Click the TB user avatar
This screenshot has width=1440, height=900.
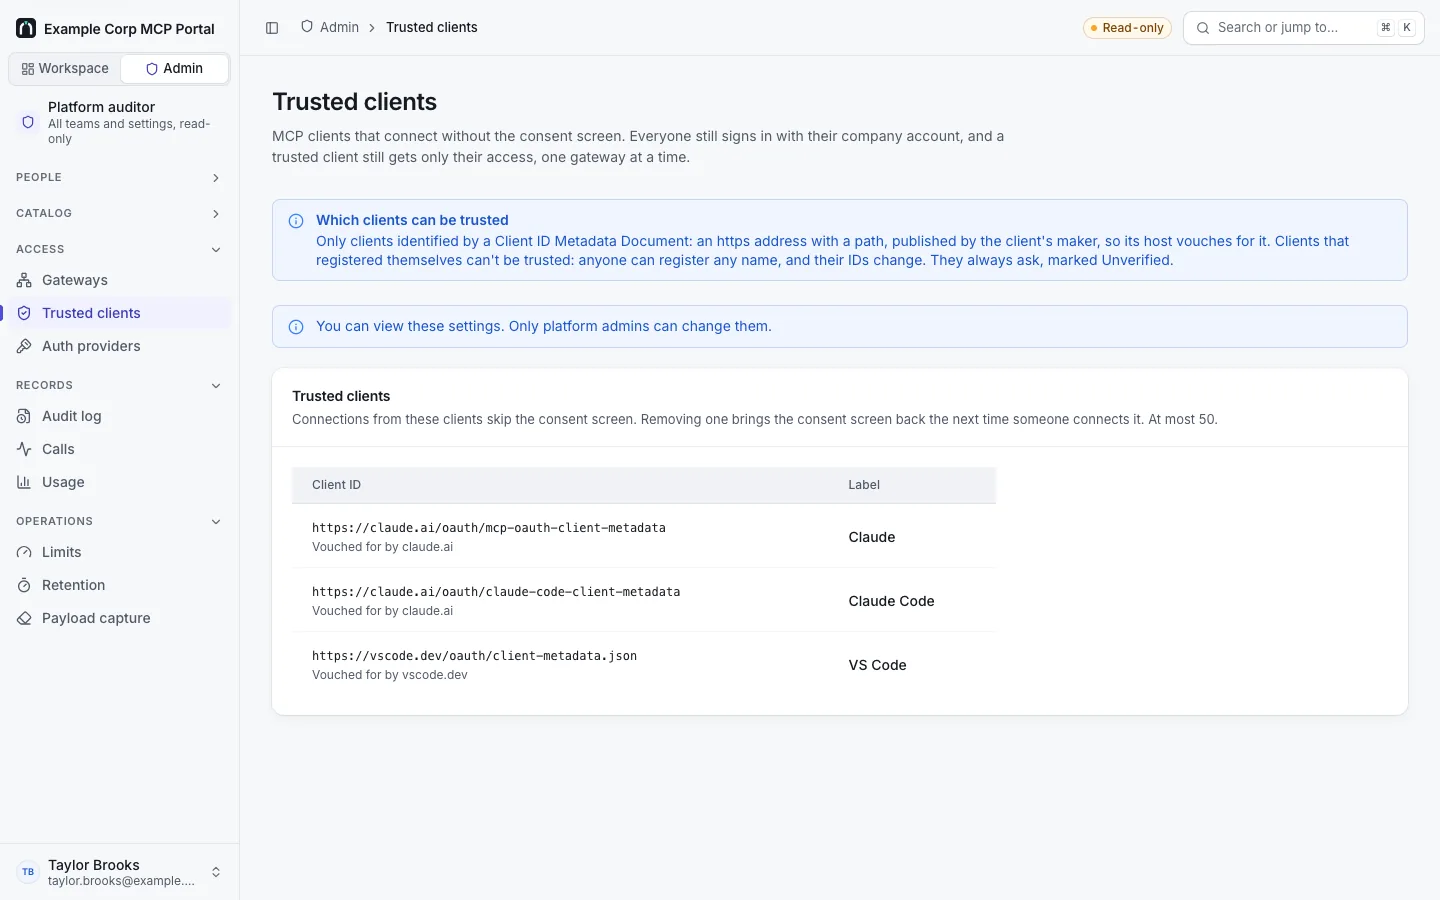coord(28,872)
